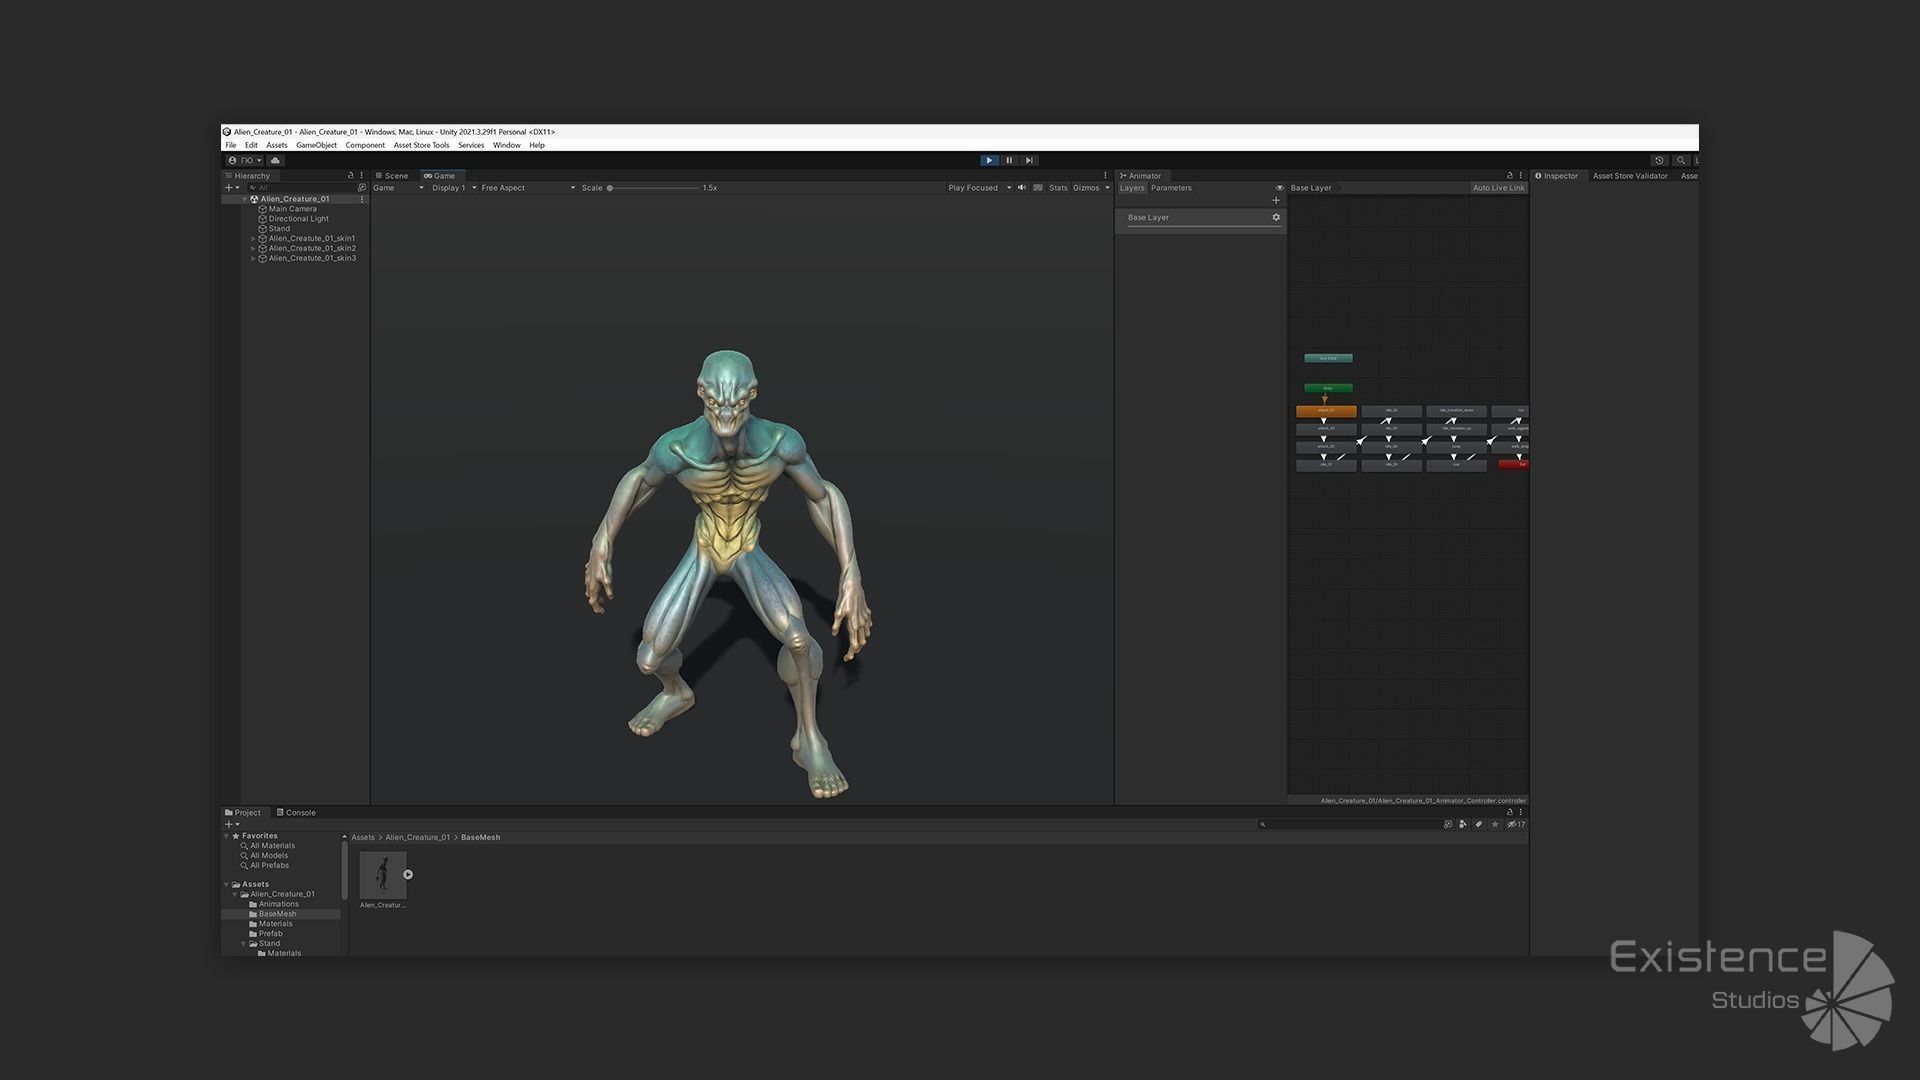Open the Gizmos dropdown arrow
The height and width of the screenshot is (1080, 1920).
(1107, 188)
